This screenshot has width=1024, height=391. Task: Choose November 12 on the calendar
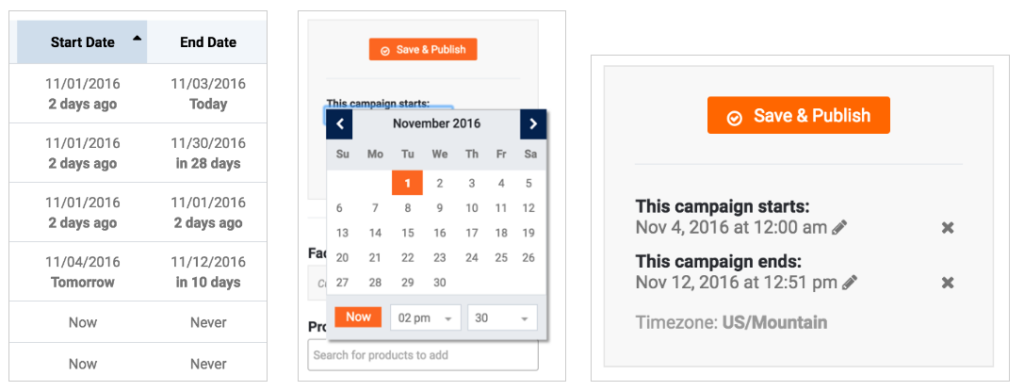click(529, 208)
